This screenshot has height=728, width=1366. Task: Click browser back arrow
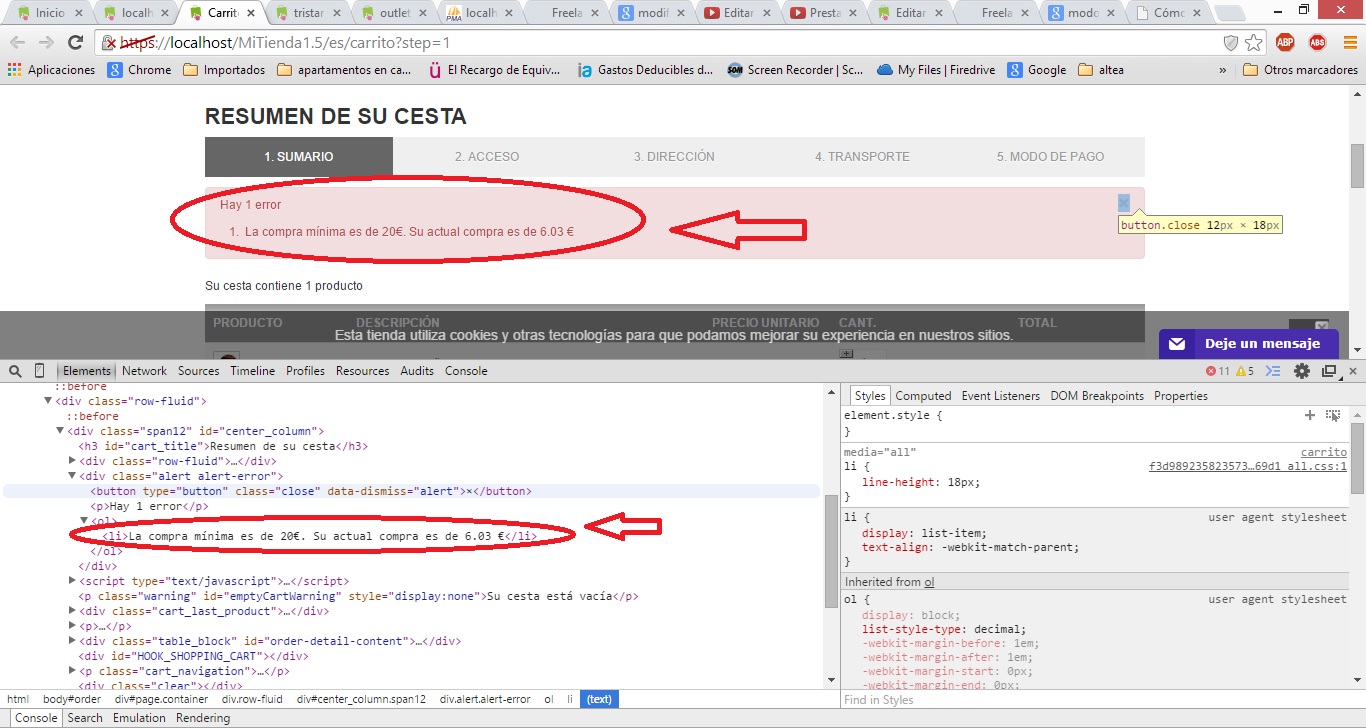point(18,43)
